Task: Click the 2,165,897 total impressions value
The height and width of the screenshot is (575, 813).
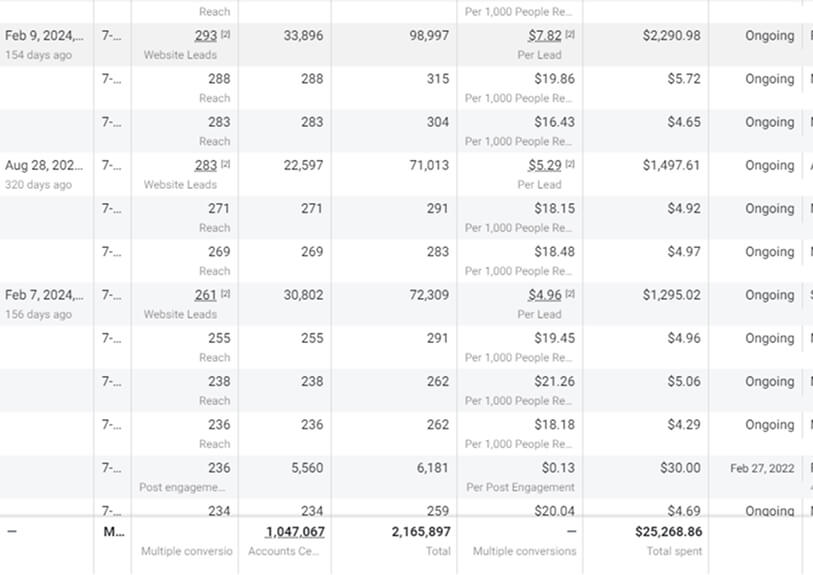Action: pos(420,532)
